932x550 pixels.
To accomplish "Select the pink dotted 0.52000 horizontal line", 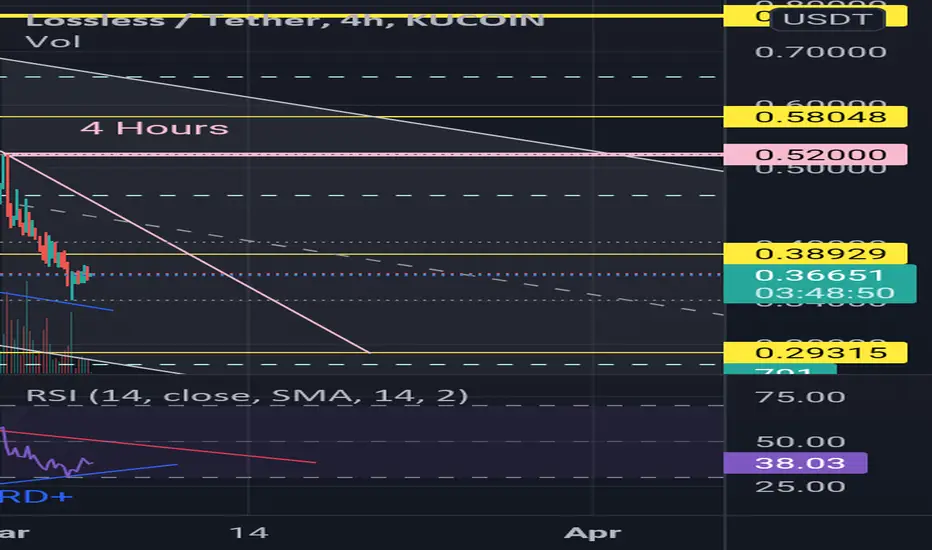I will coord(363,155).
